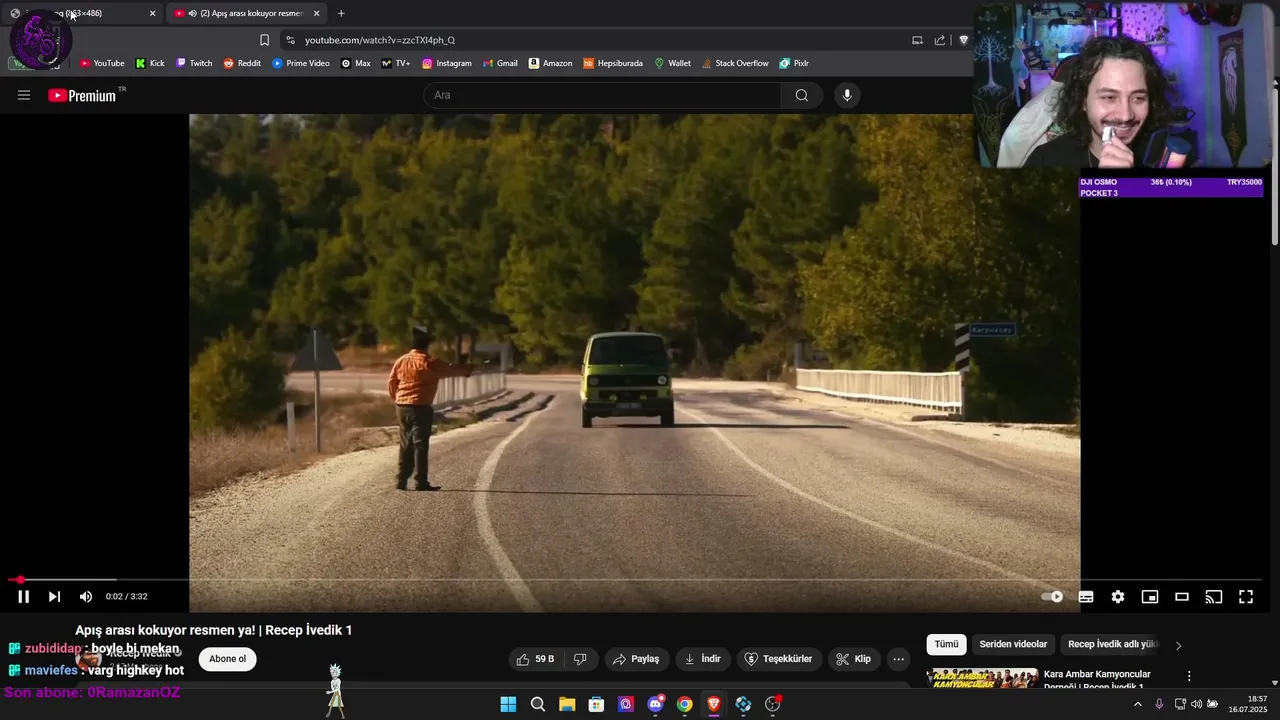This screenshot has height=720, width=1280.
Task: Click the Paylaş share button
Action: click(636, 659)
